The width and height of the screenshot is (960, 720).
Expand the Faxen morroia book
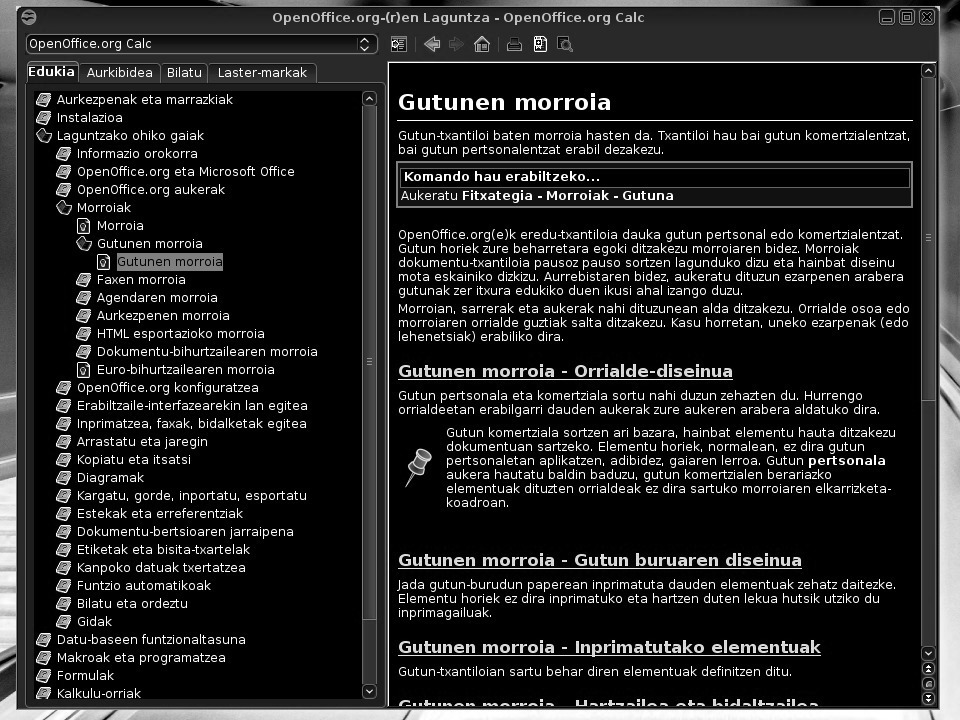point(131,280)
